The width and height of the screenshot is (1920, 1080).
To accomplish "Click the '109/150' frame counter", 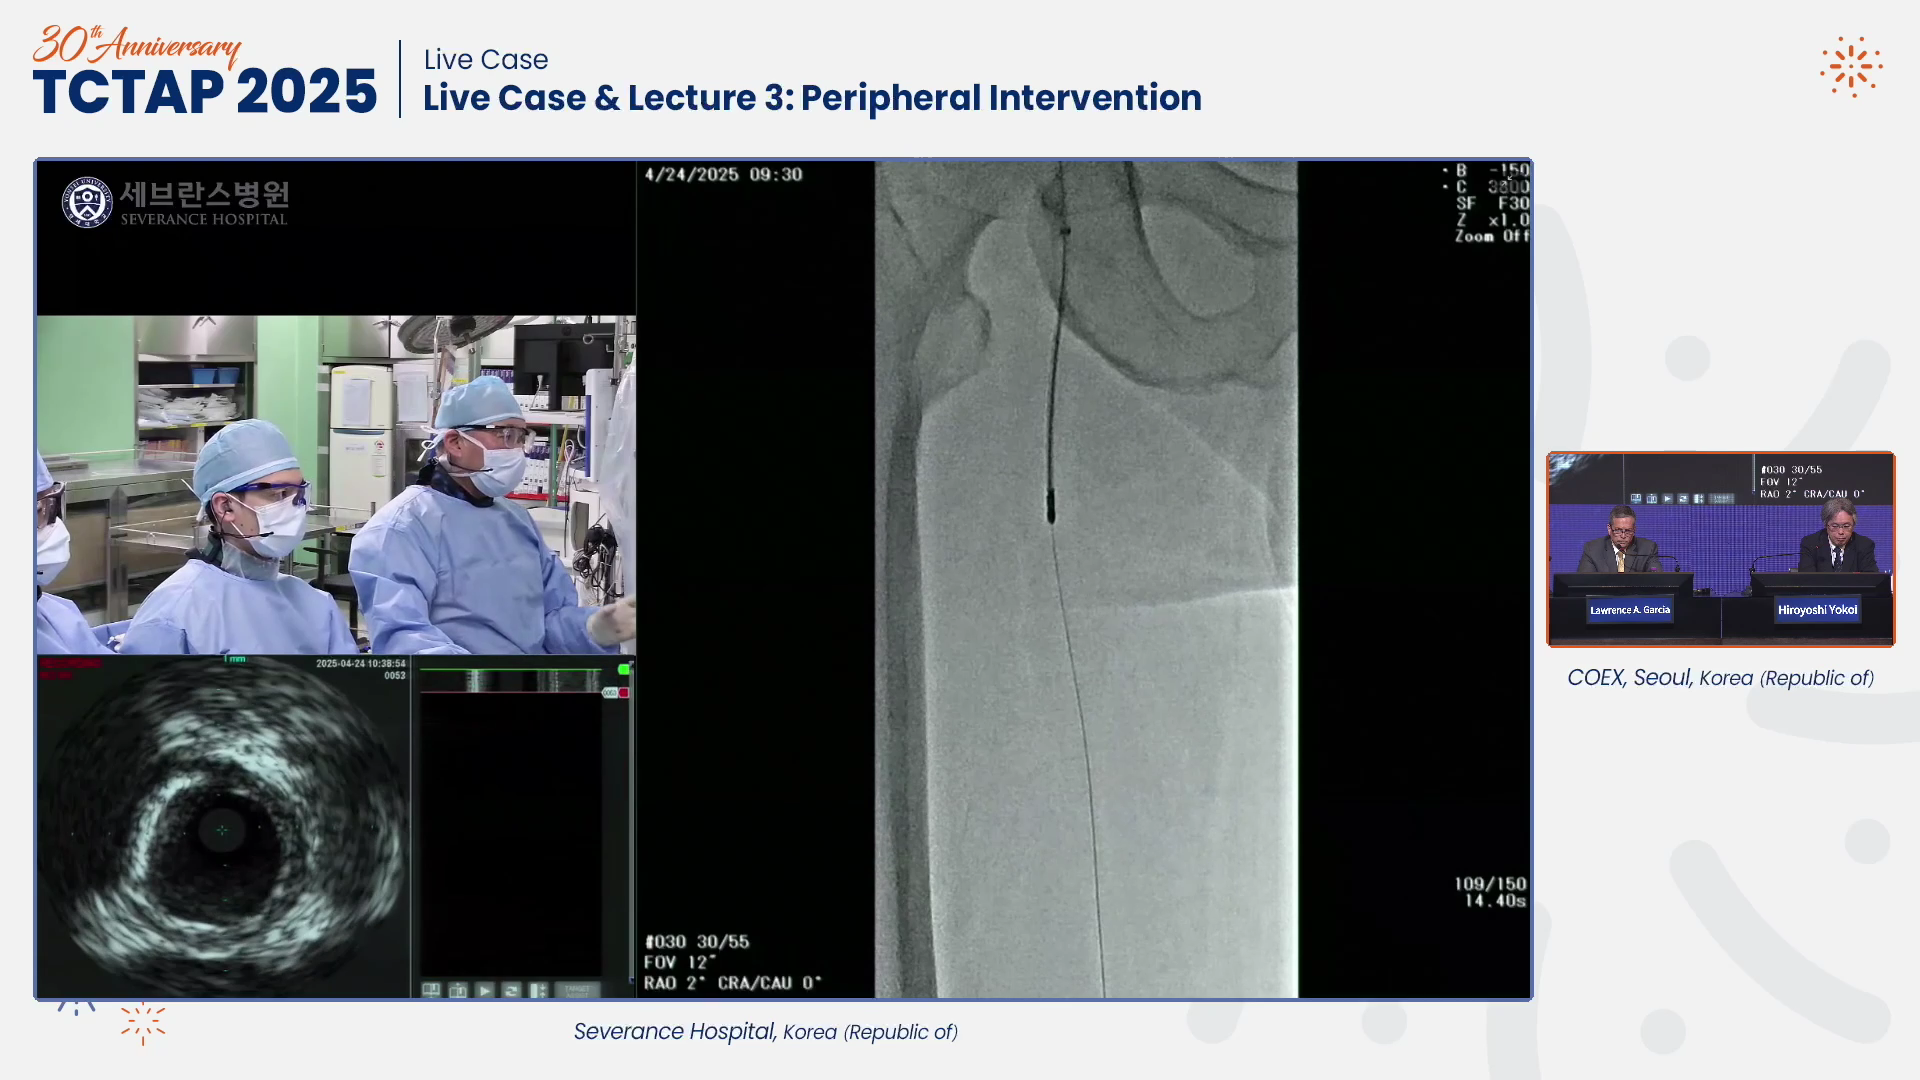I will [1490, 884].
